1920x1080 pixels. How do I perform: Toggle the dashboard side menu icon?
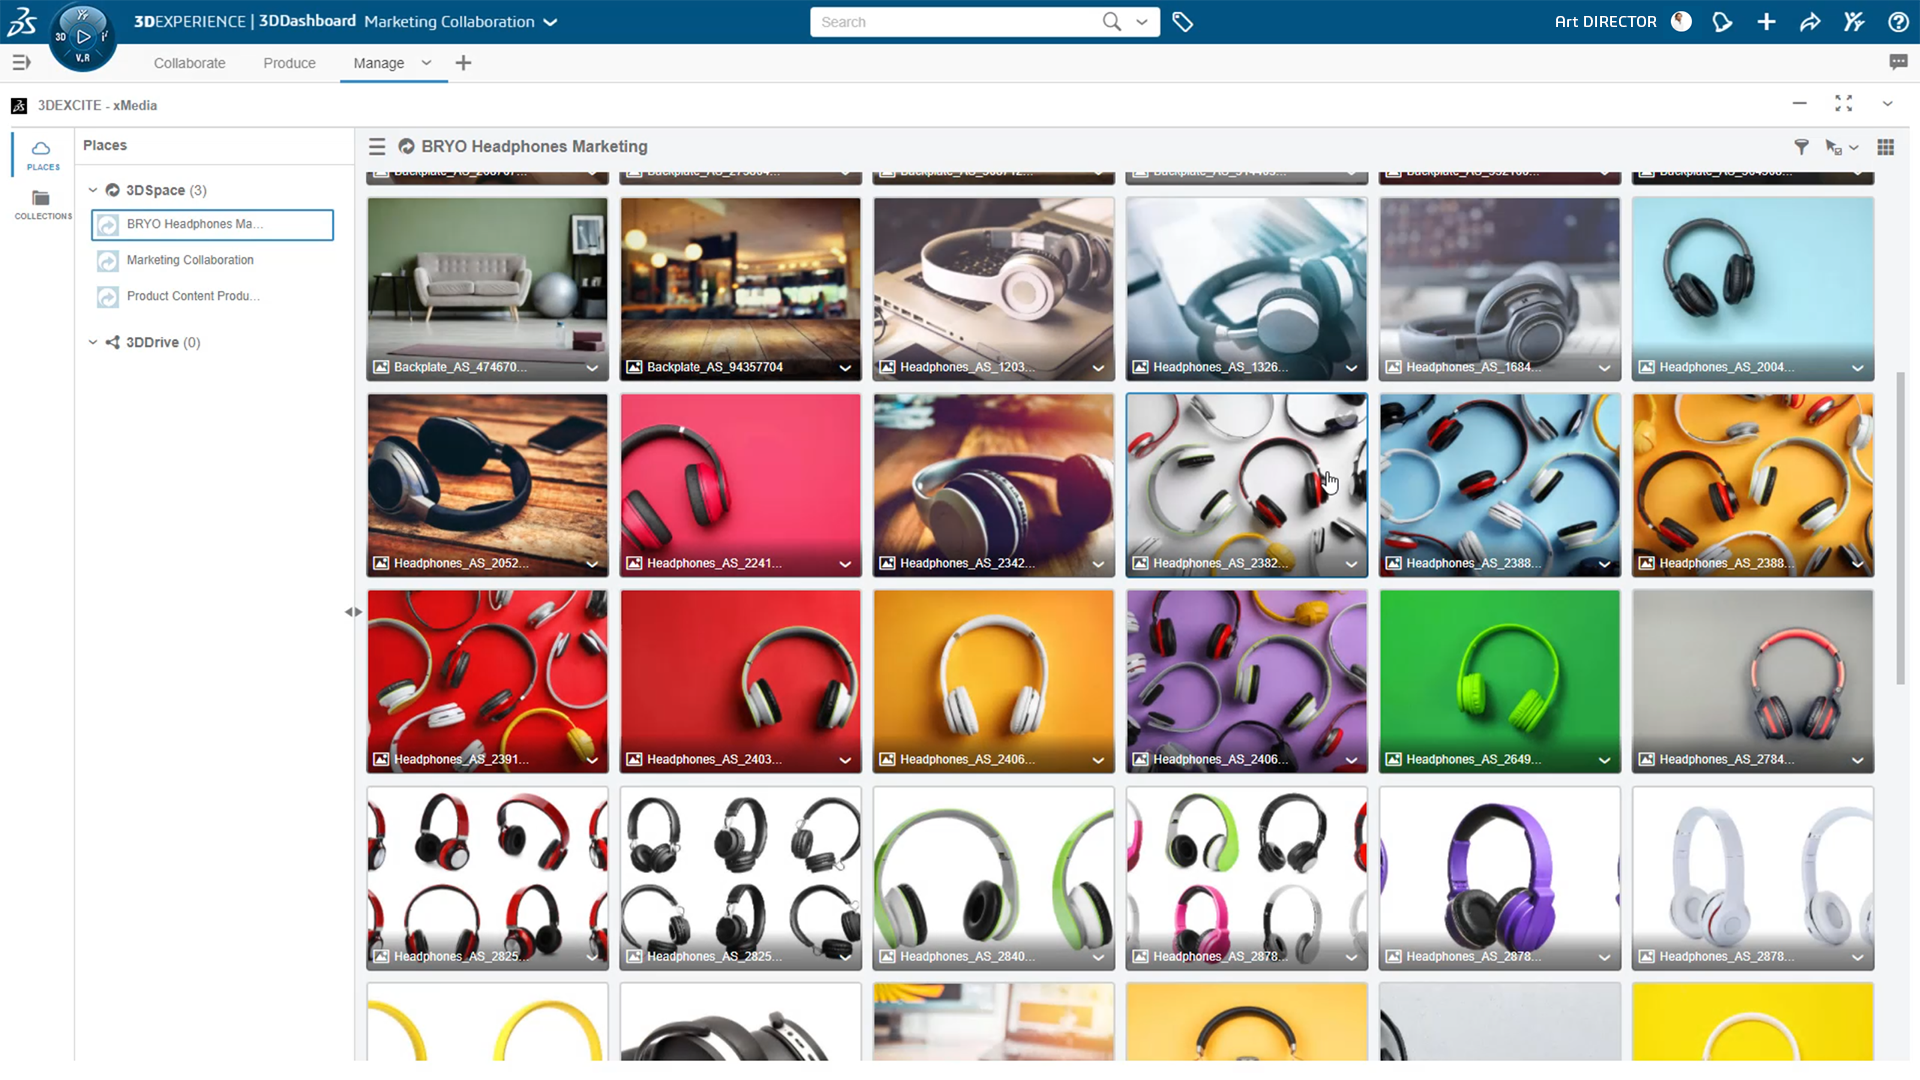(21, 62)
